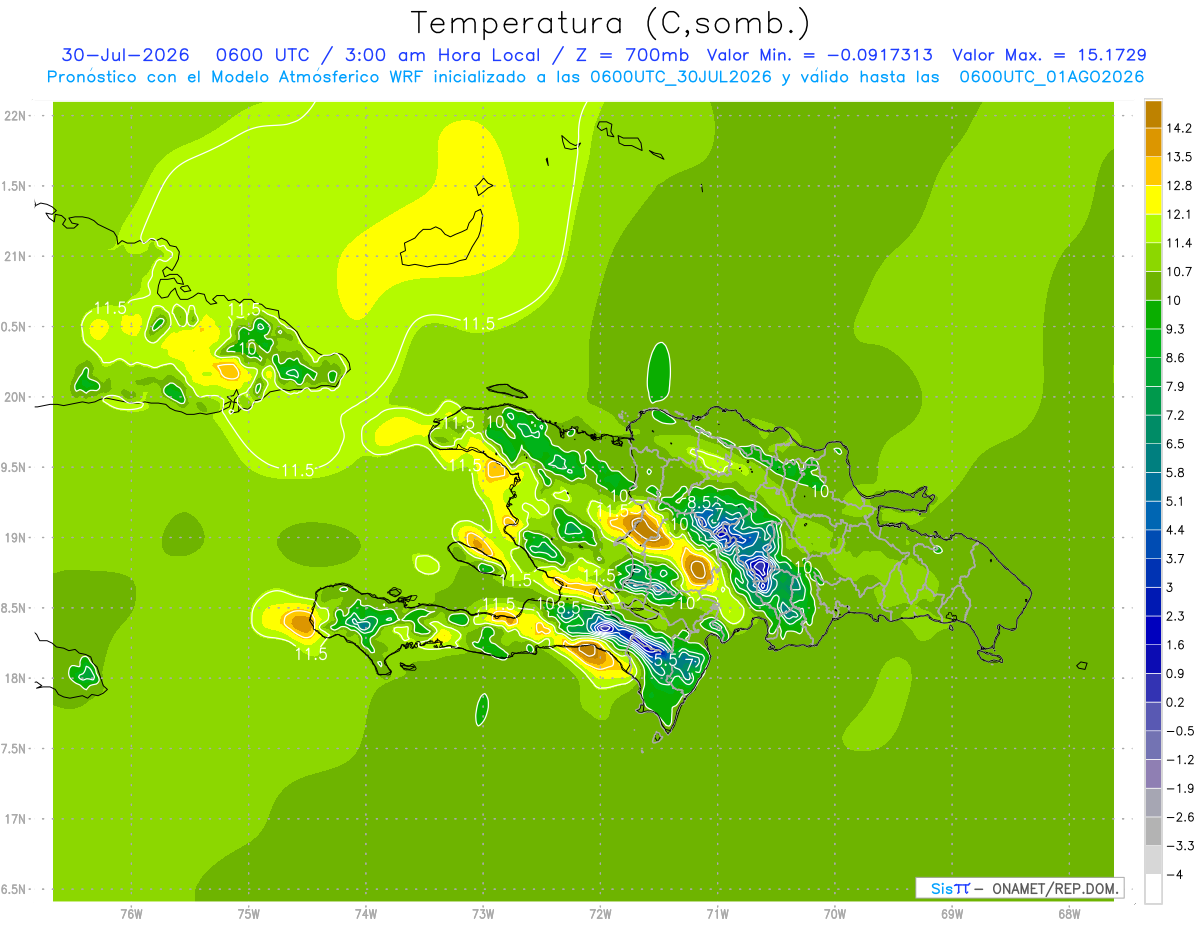The image size is (1200, 927).
Task: Click the legend color band between 1.6 and 0.9
Action: pos(1153,659)
